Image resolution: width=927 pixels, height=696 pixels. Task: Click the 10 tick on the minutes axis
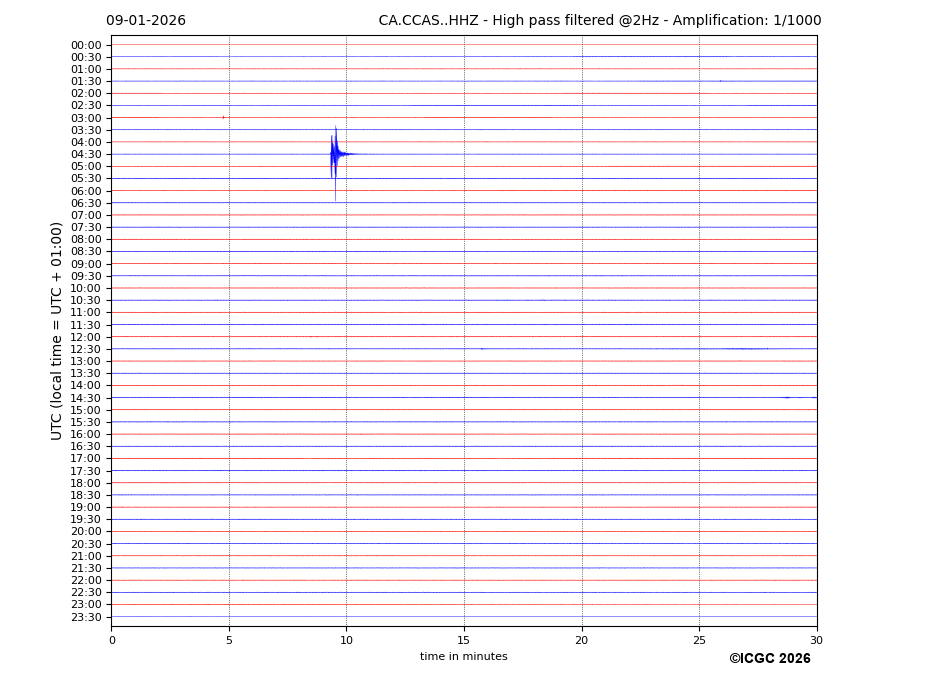[x=346, y=639]
